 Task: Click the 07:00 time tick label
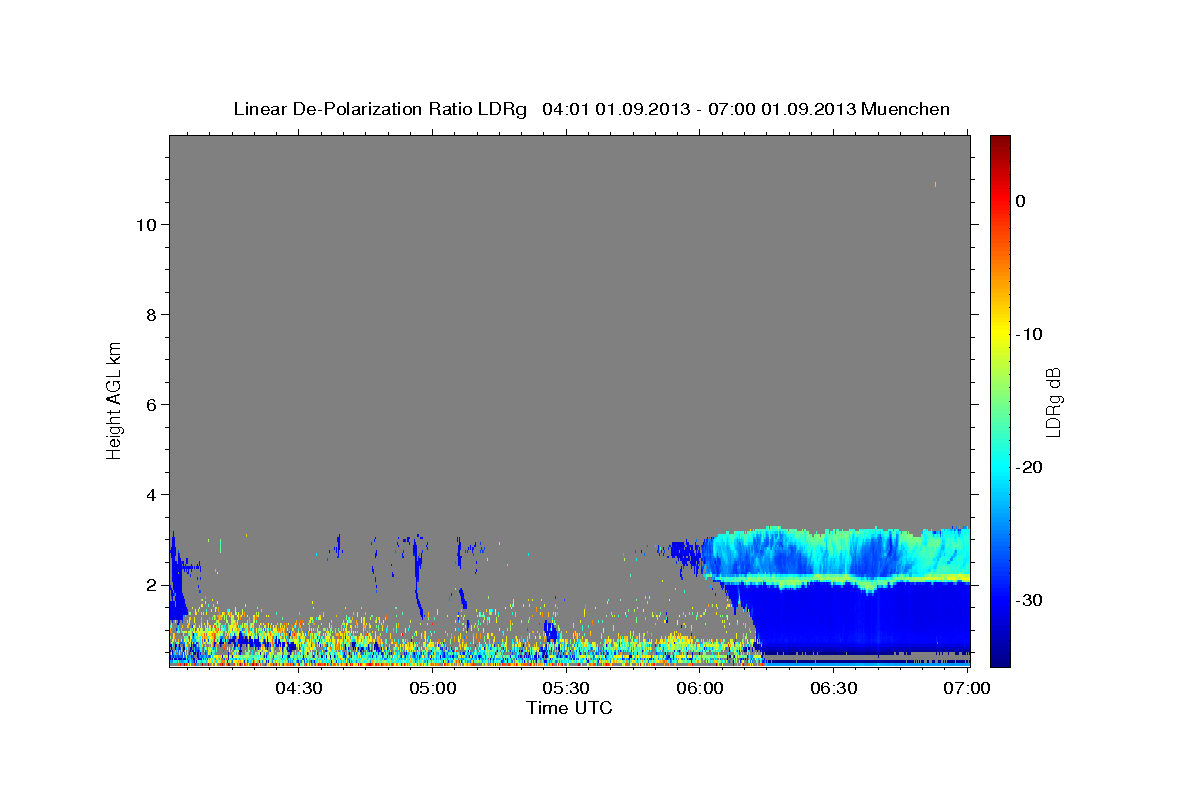(967, 688)
